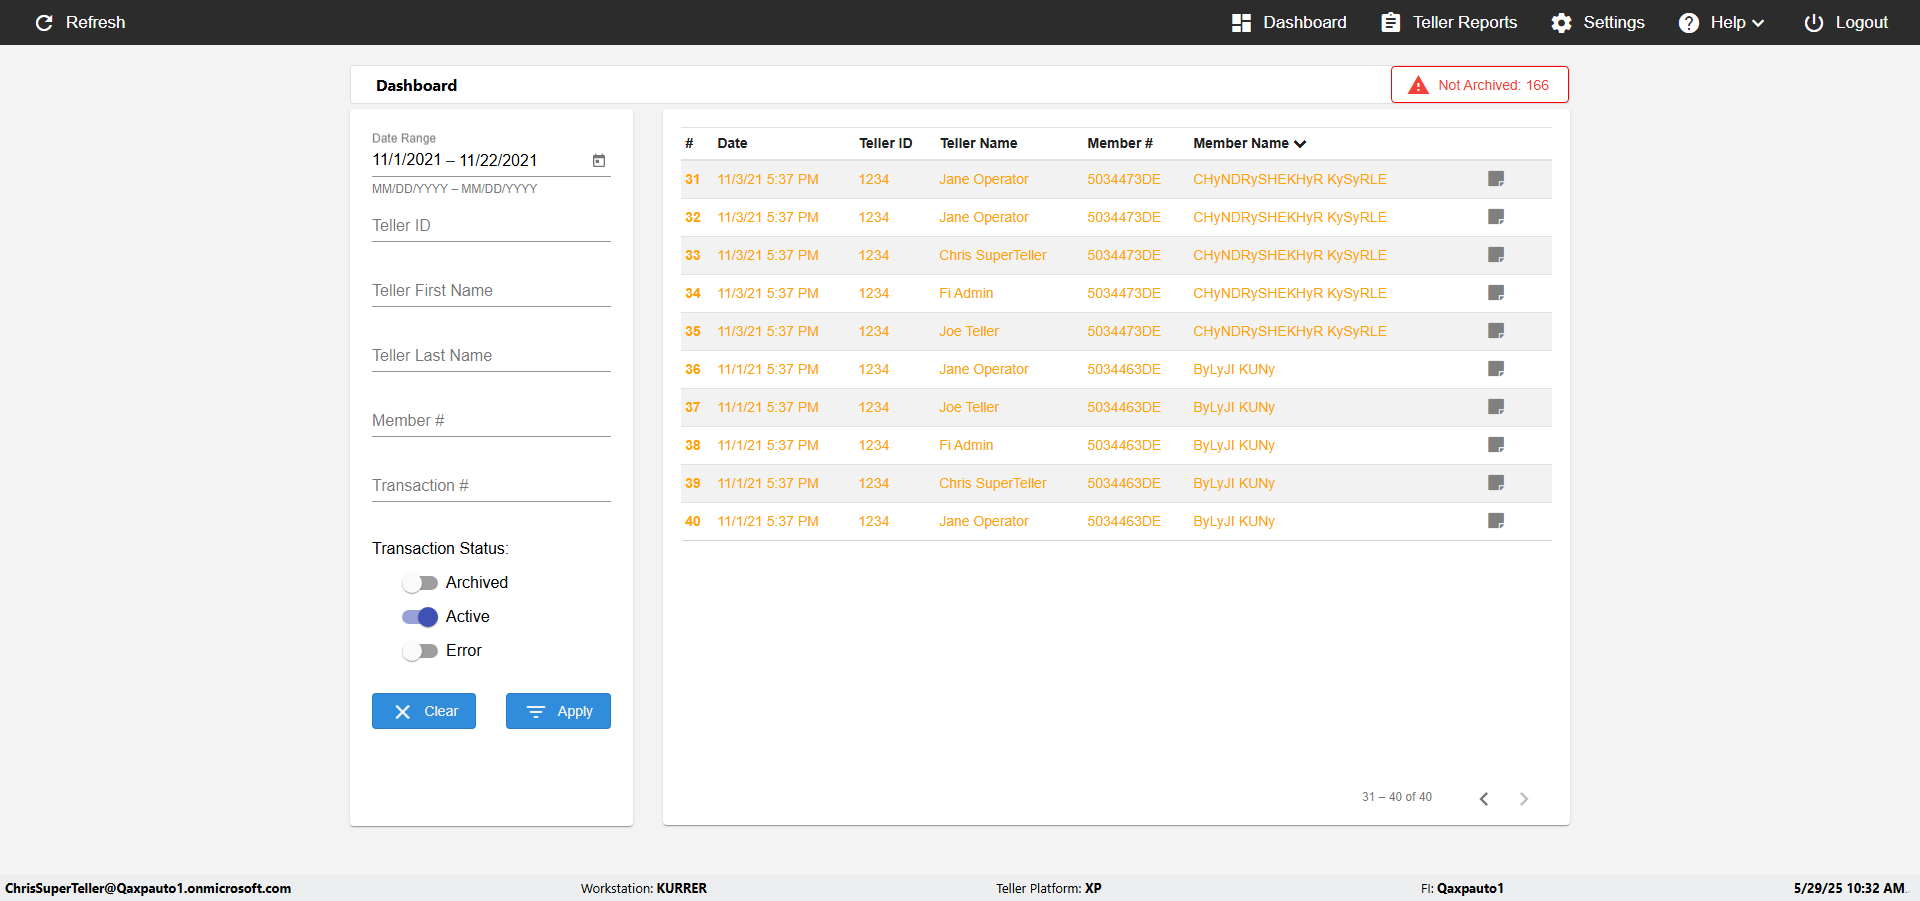Open the Dashboard menu item
The height and width of the screenshot is (901, 1920).
(x=1288, y=22)
